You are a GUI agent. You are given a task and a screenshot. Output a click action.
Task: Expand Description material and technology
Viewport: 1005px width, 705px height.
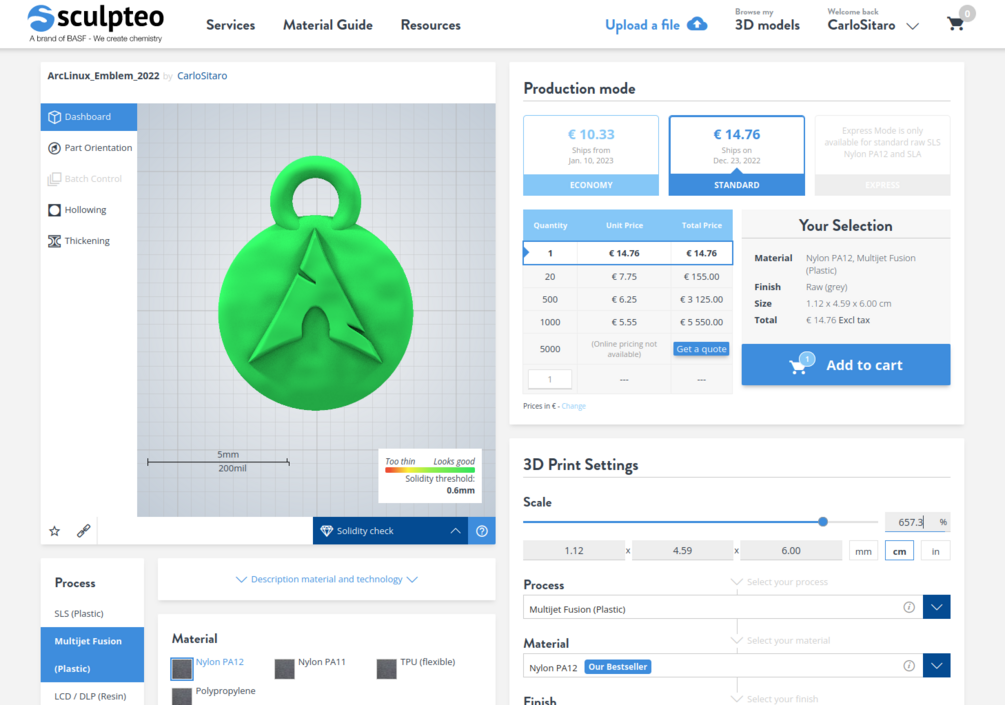tap(327, 579)
